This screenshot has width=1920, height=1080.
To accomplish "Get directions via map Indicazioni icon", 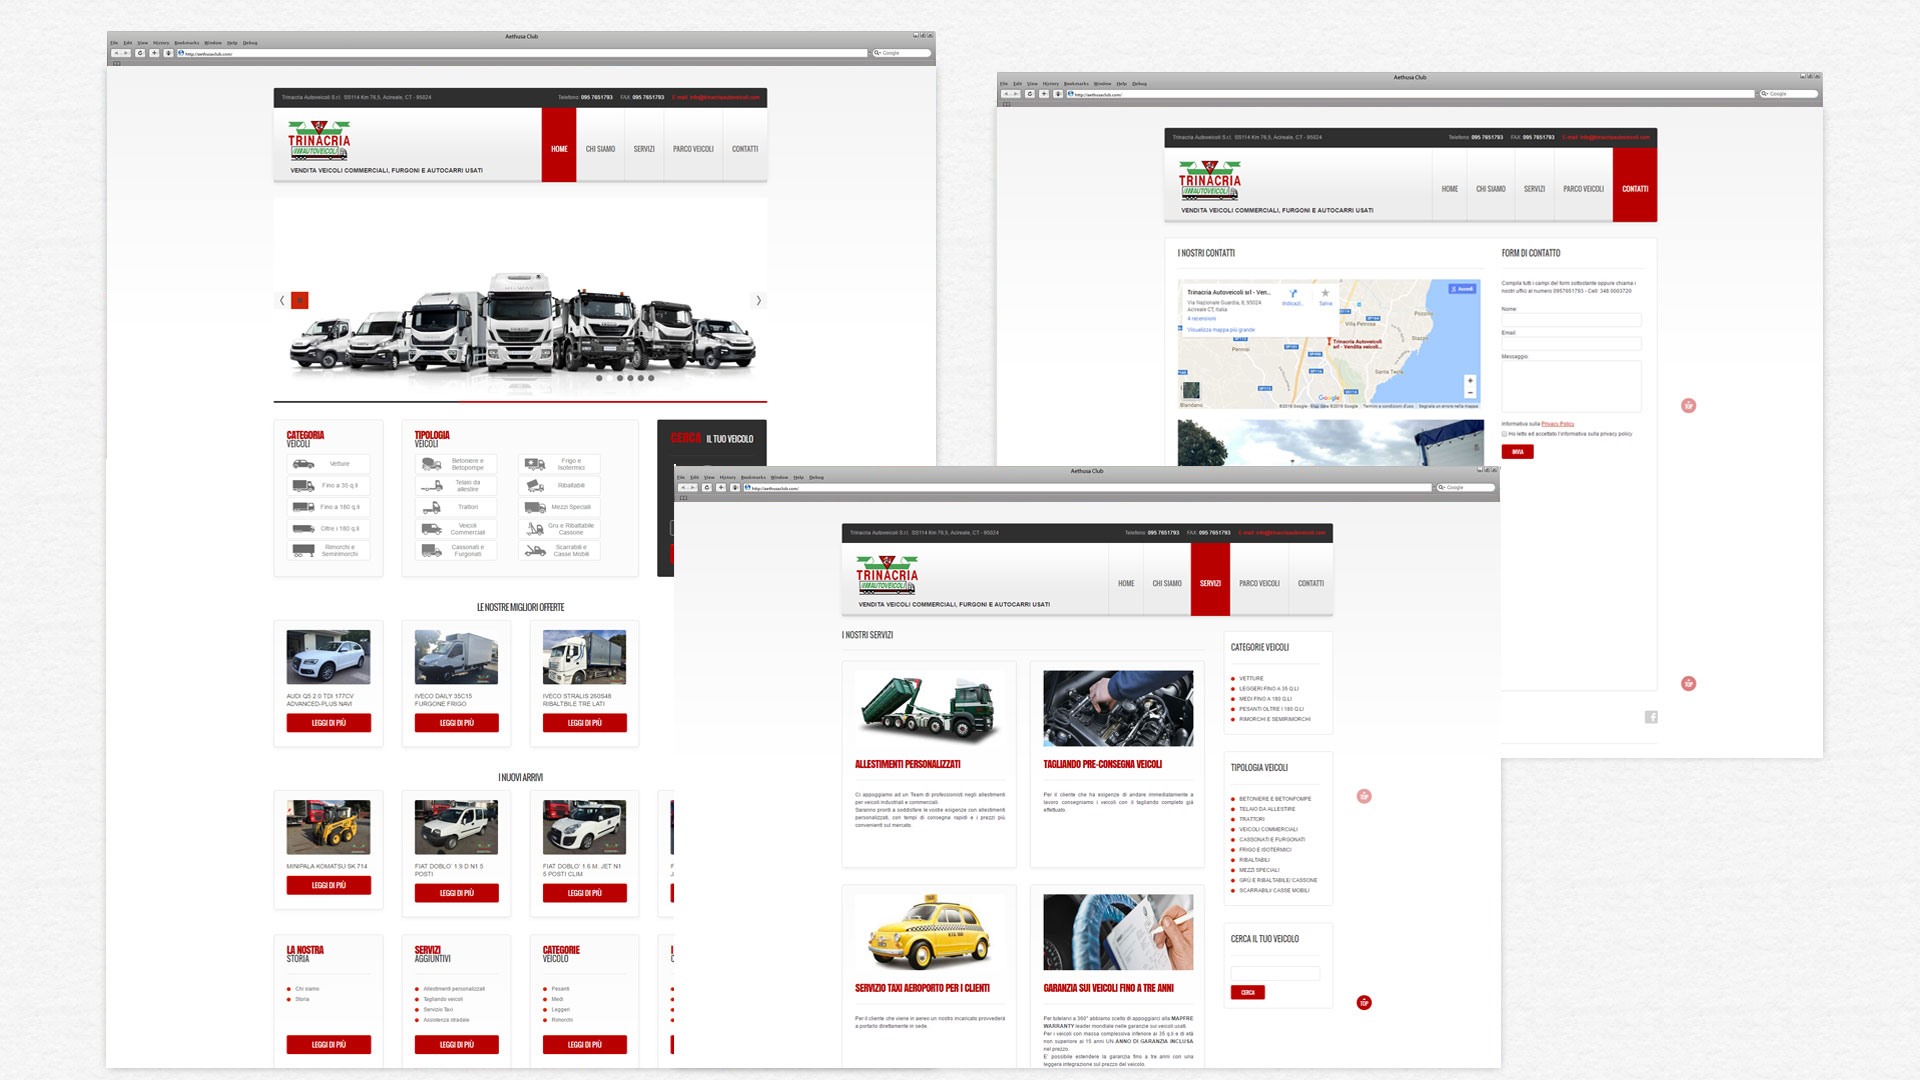I will 1293,294.
